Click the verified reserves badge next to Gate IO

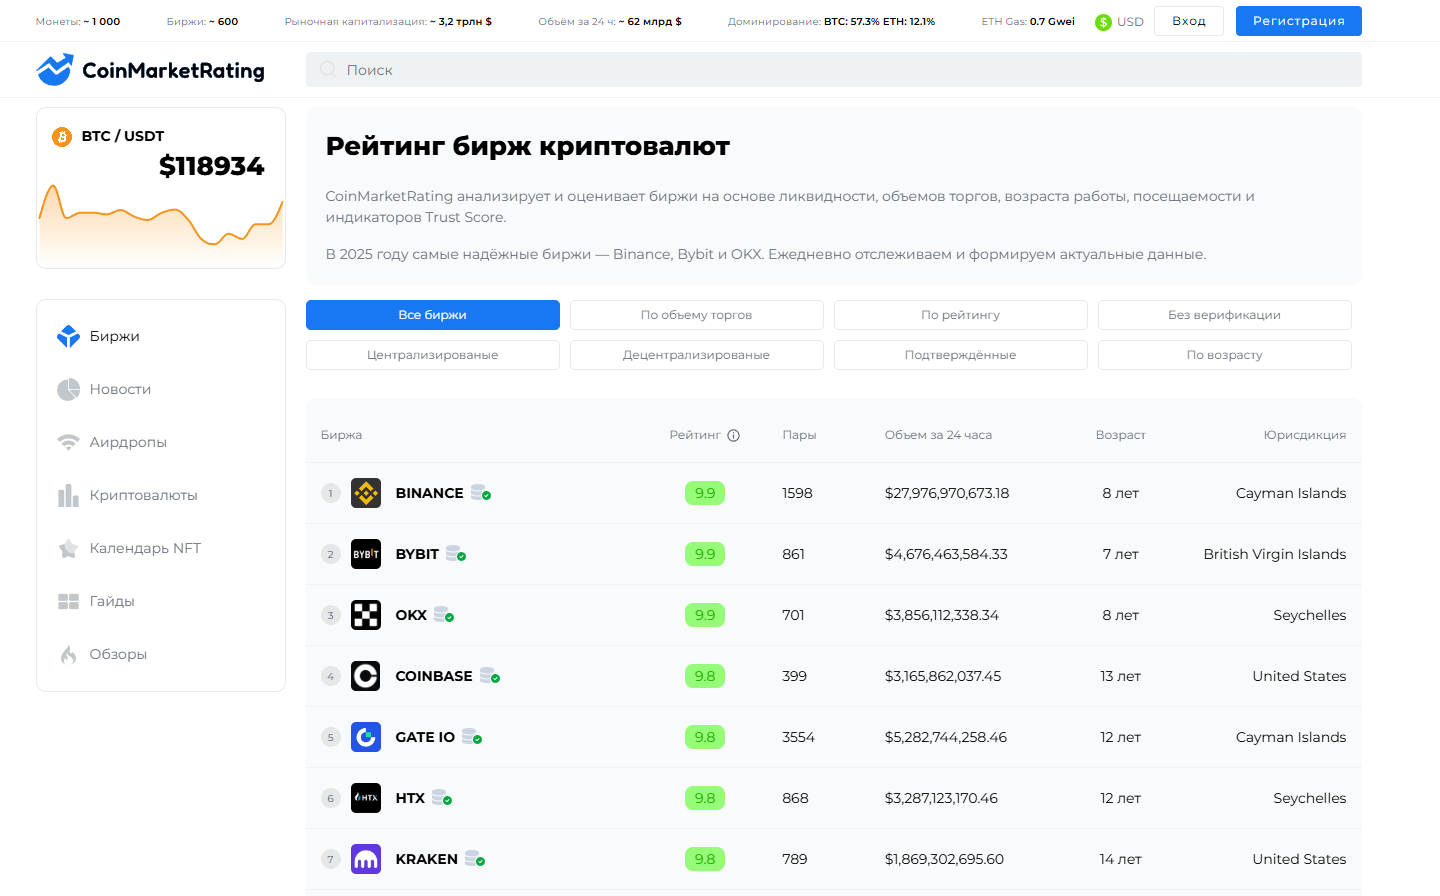472,737
